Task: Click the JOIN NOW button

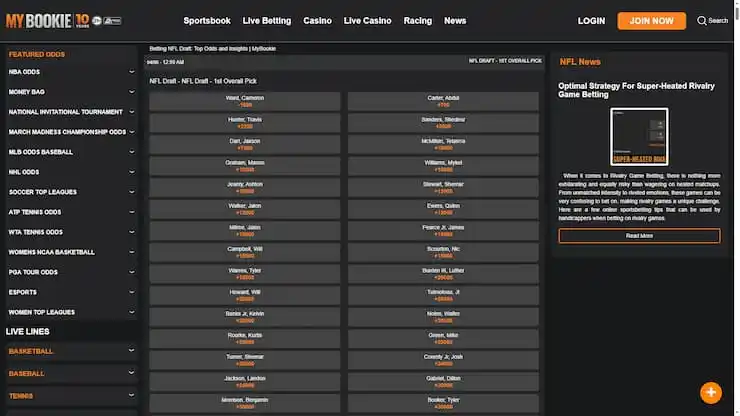Action: point(651,21)
